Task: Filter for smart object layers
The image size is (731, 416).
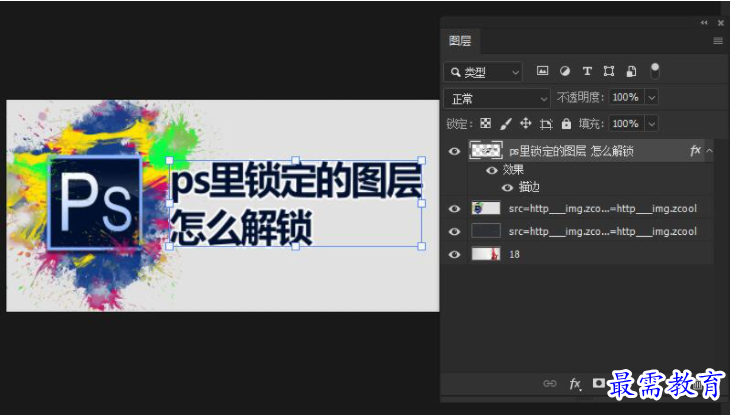Action: 631,71
